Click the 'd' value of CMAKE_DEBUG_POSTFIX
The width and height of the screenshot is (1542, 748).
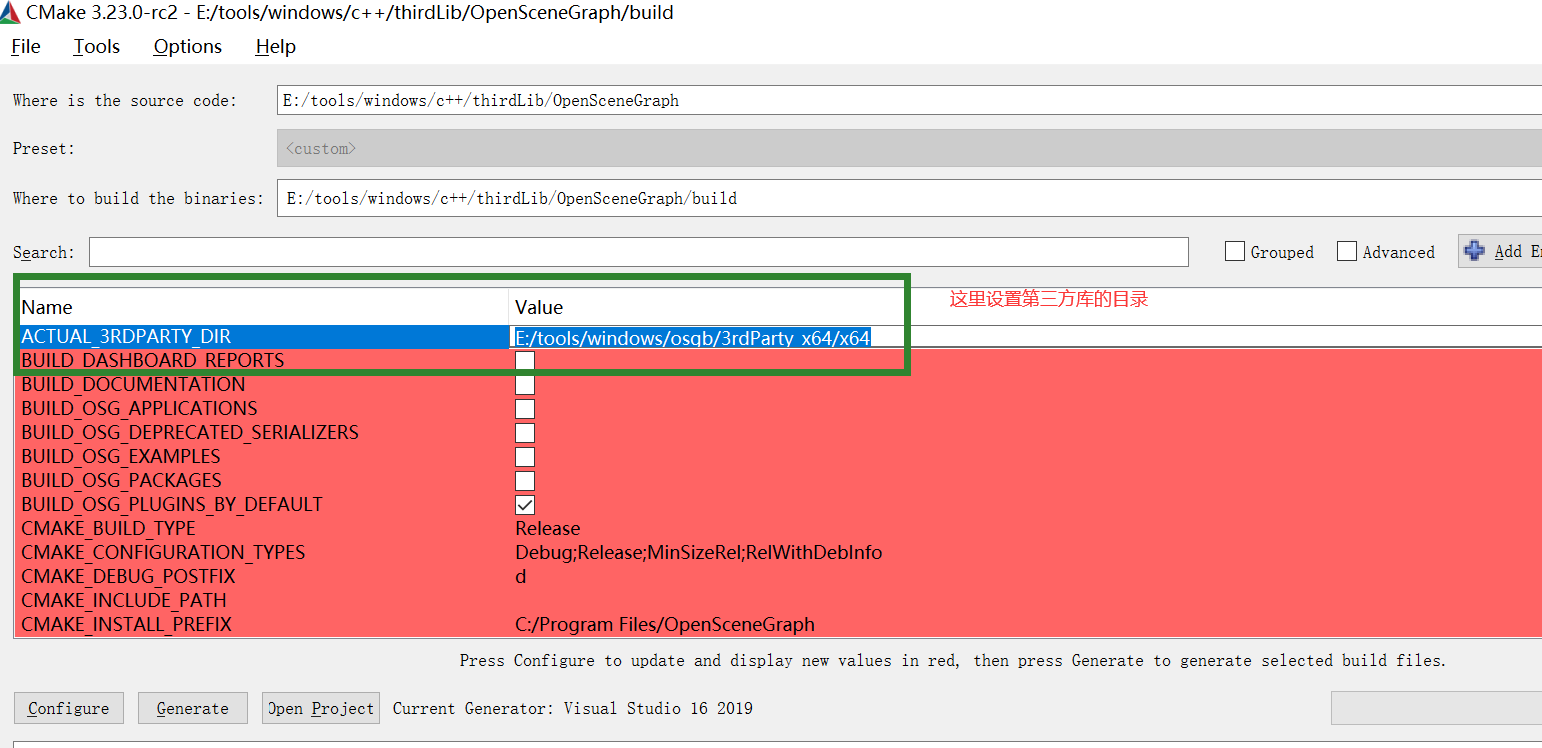521,577
